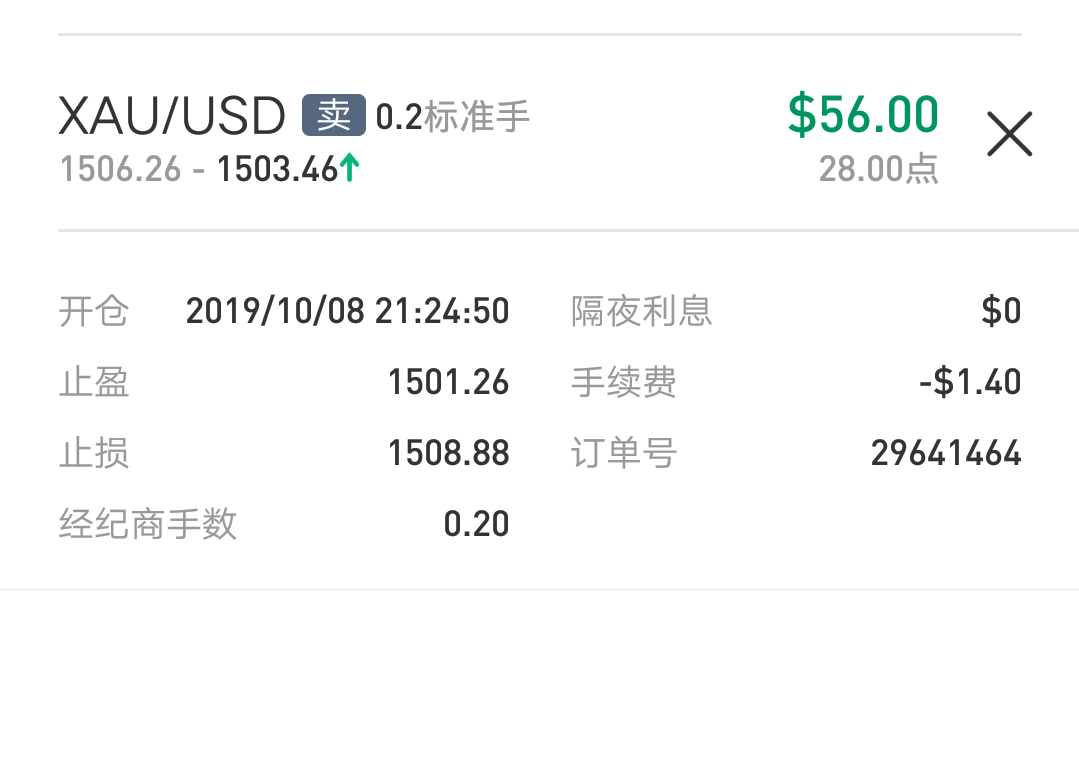Select the XAU/USD symbol title
Viewport: 1079px width, 767px height.
(171, 116)
